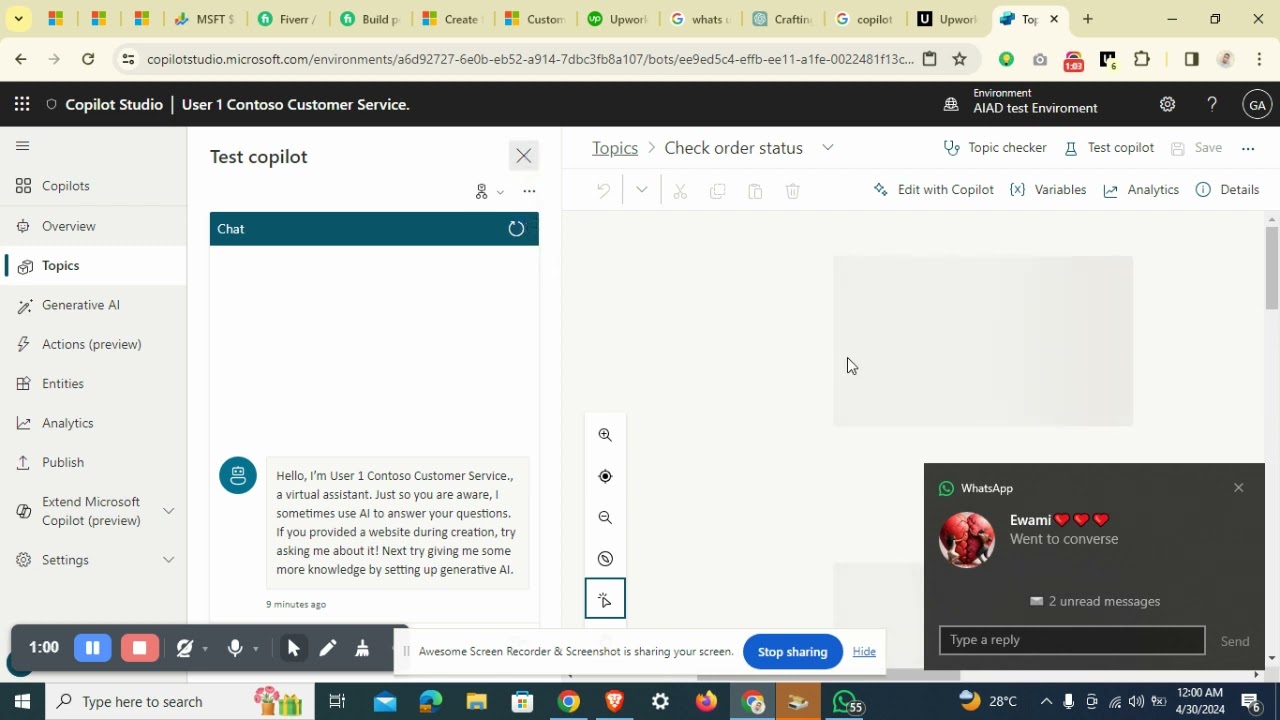The image size is (1280, 720).
Task: Click the Hide link on sharing bar
Action: 864,652
